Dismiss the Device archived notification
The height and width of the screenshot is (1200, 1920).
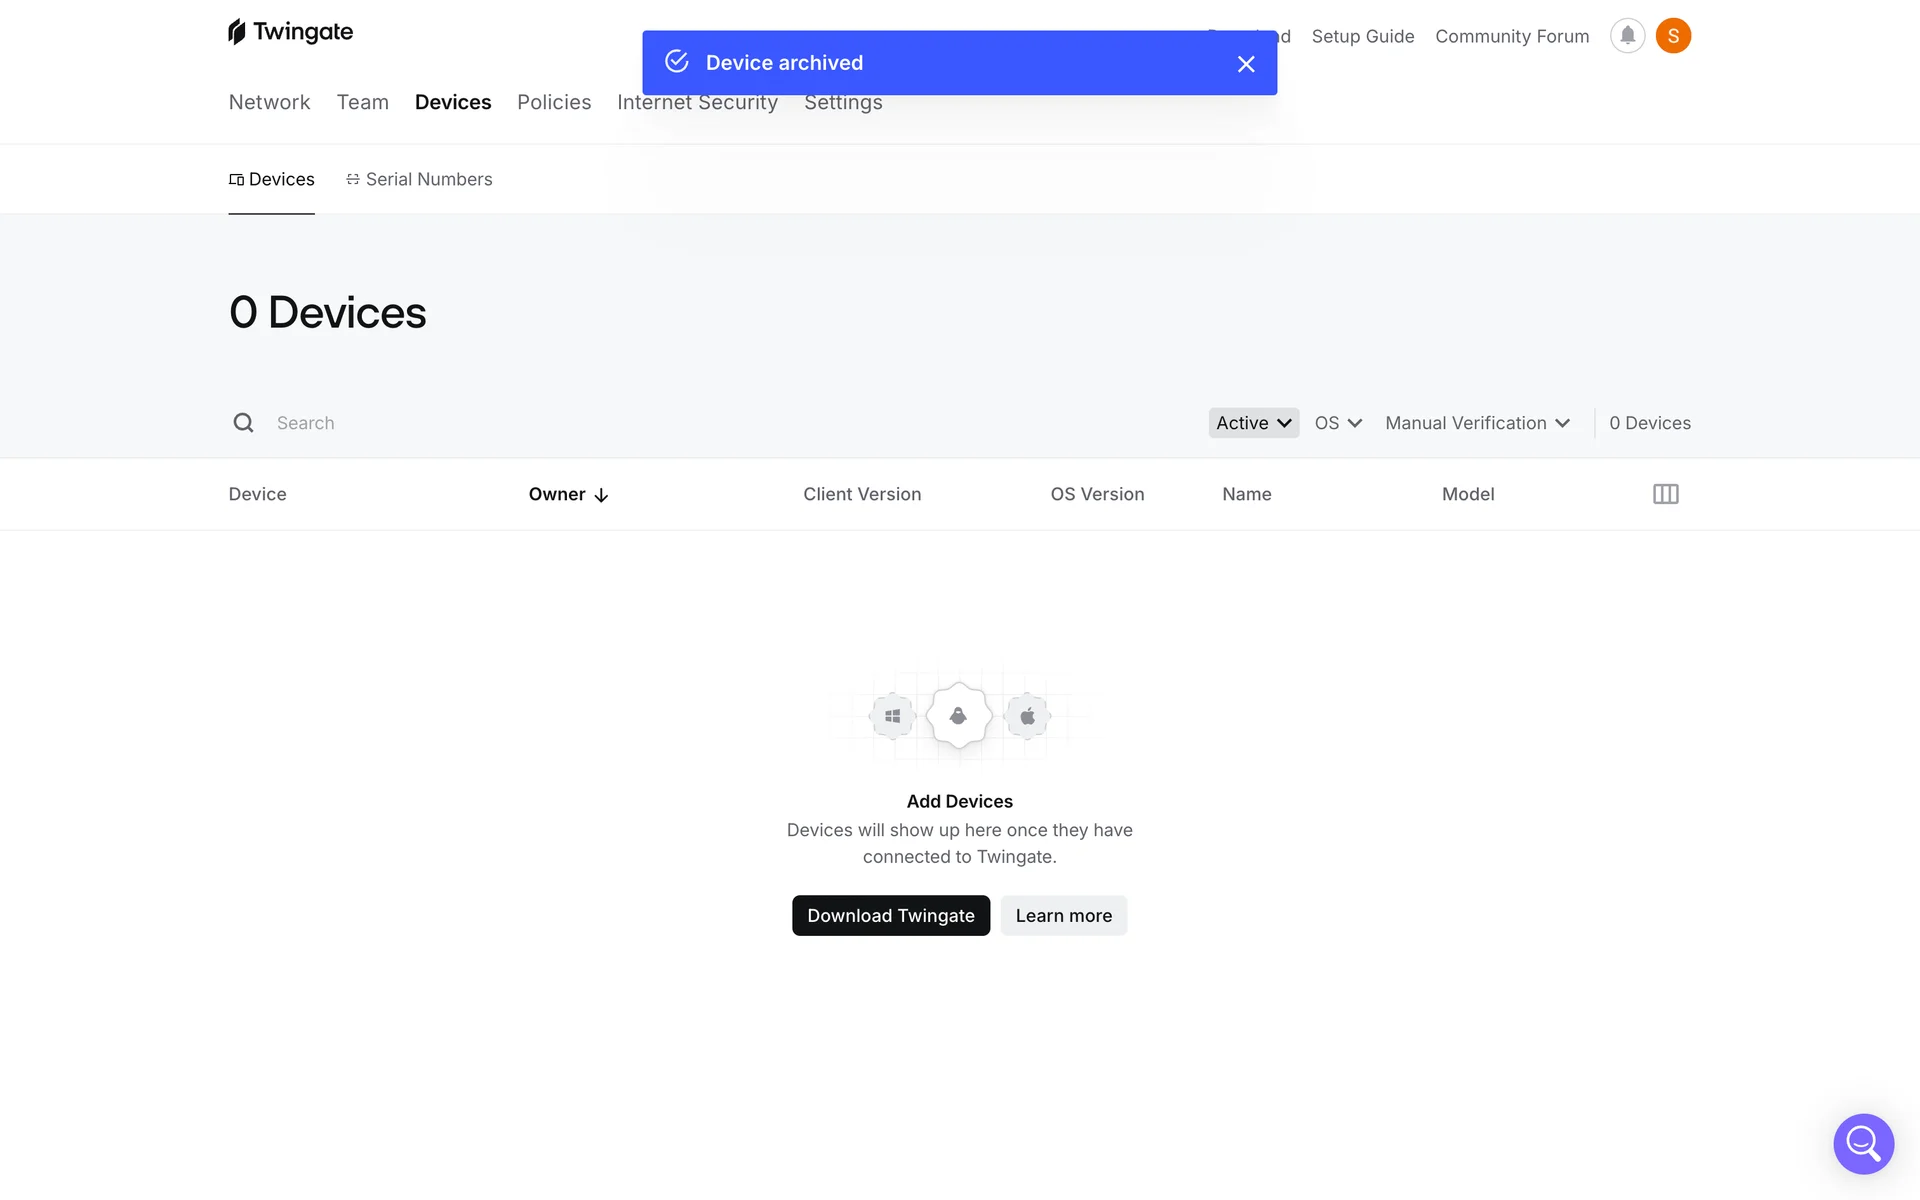pos(1245,64)
